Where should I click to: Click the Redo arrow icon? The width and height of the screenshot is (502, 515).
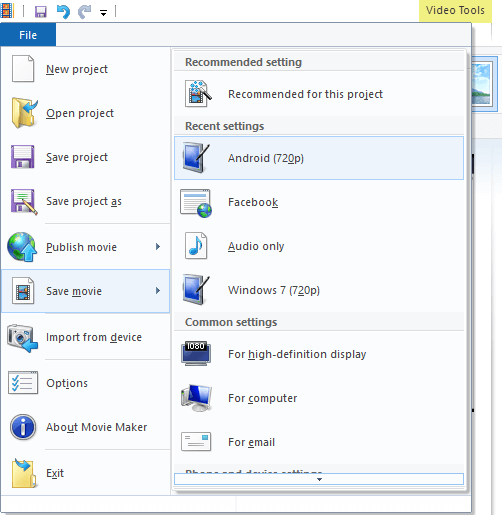pyautogui.click(x=84, y=12)
